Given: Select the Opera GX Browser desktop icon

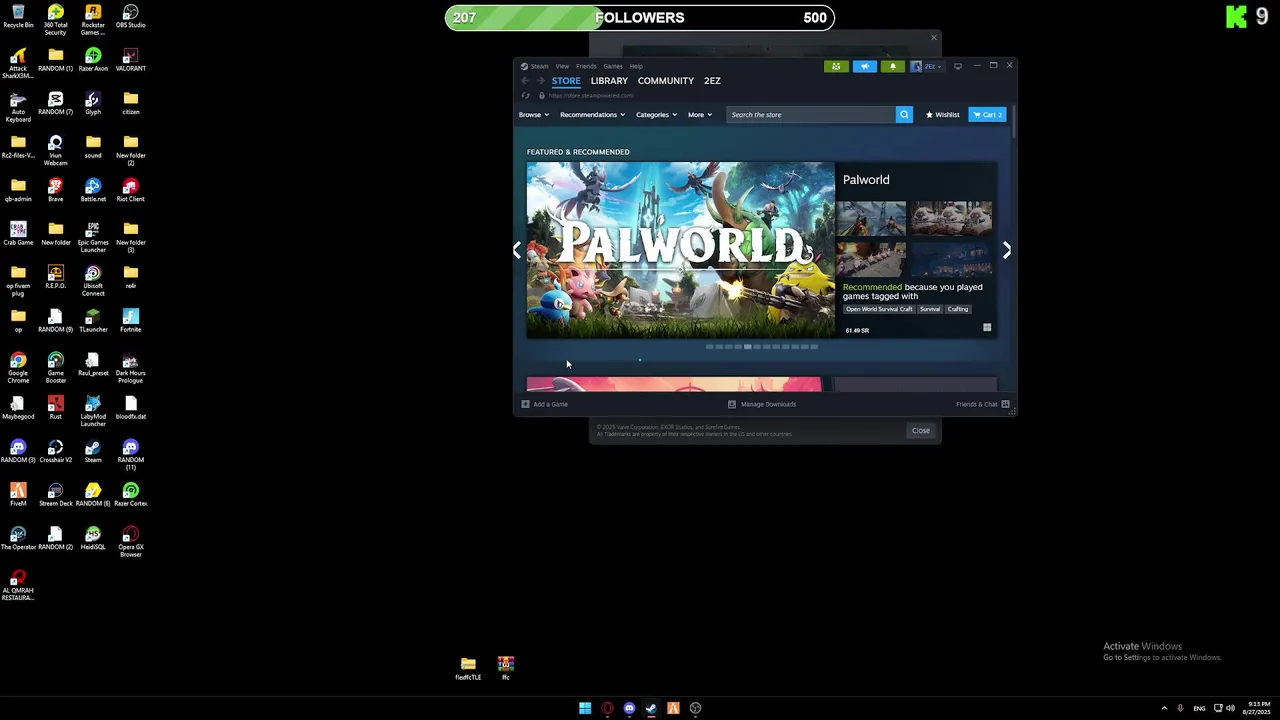Looking at the screenshot, I should 130,542.
